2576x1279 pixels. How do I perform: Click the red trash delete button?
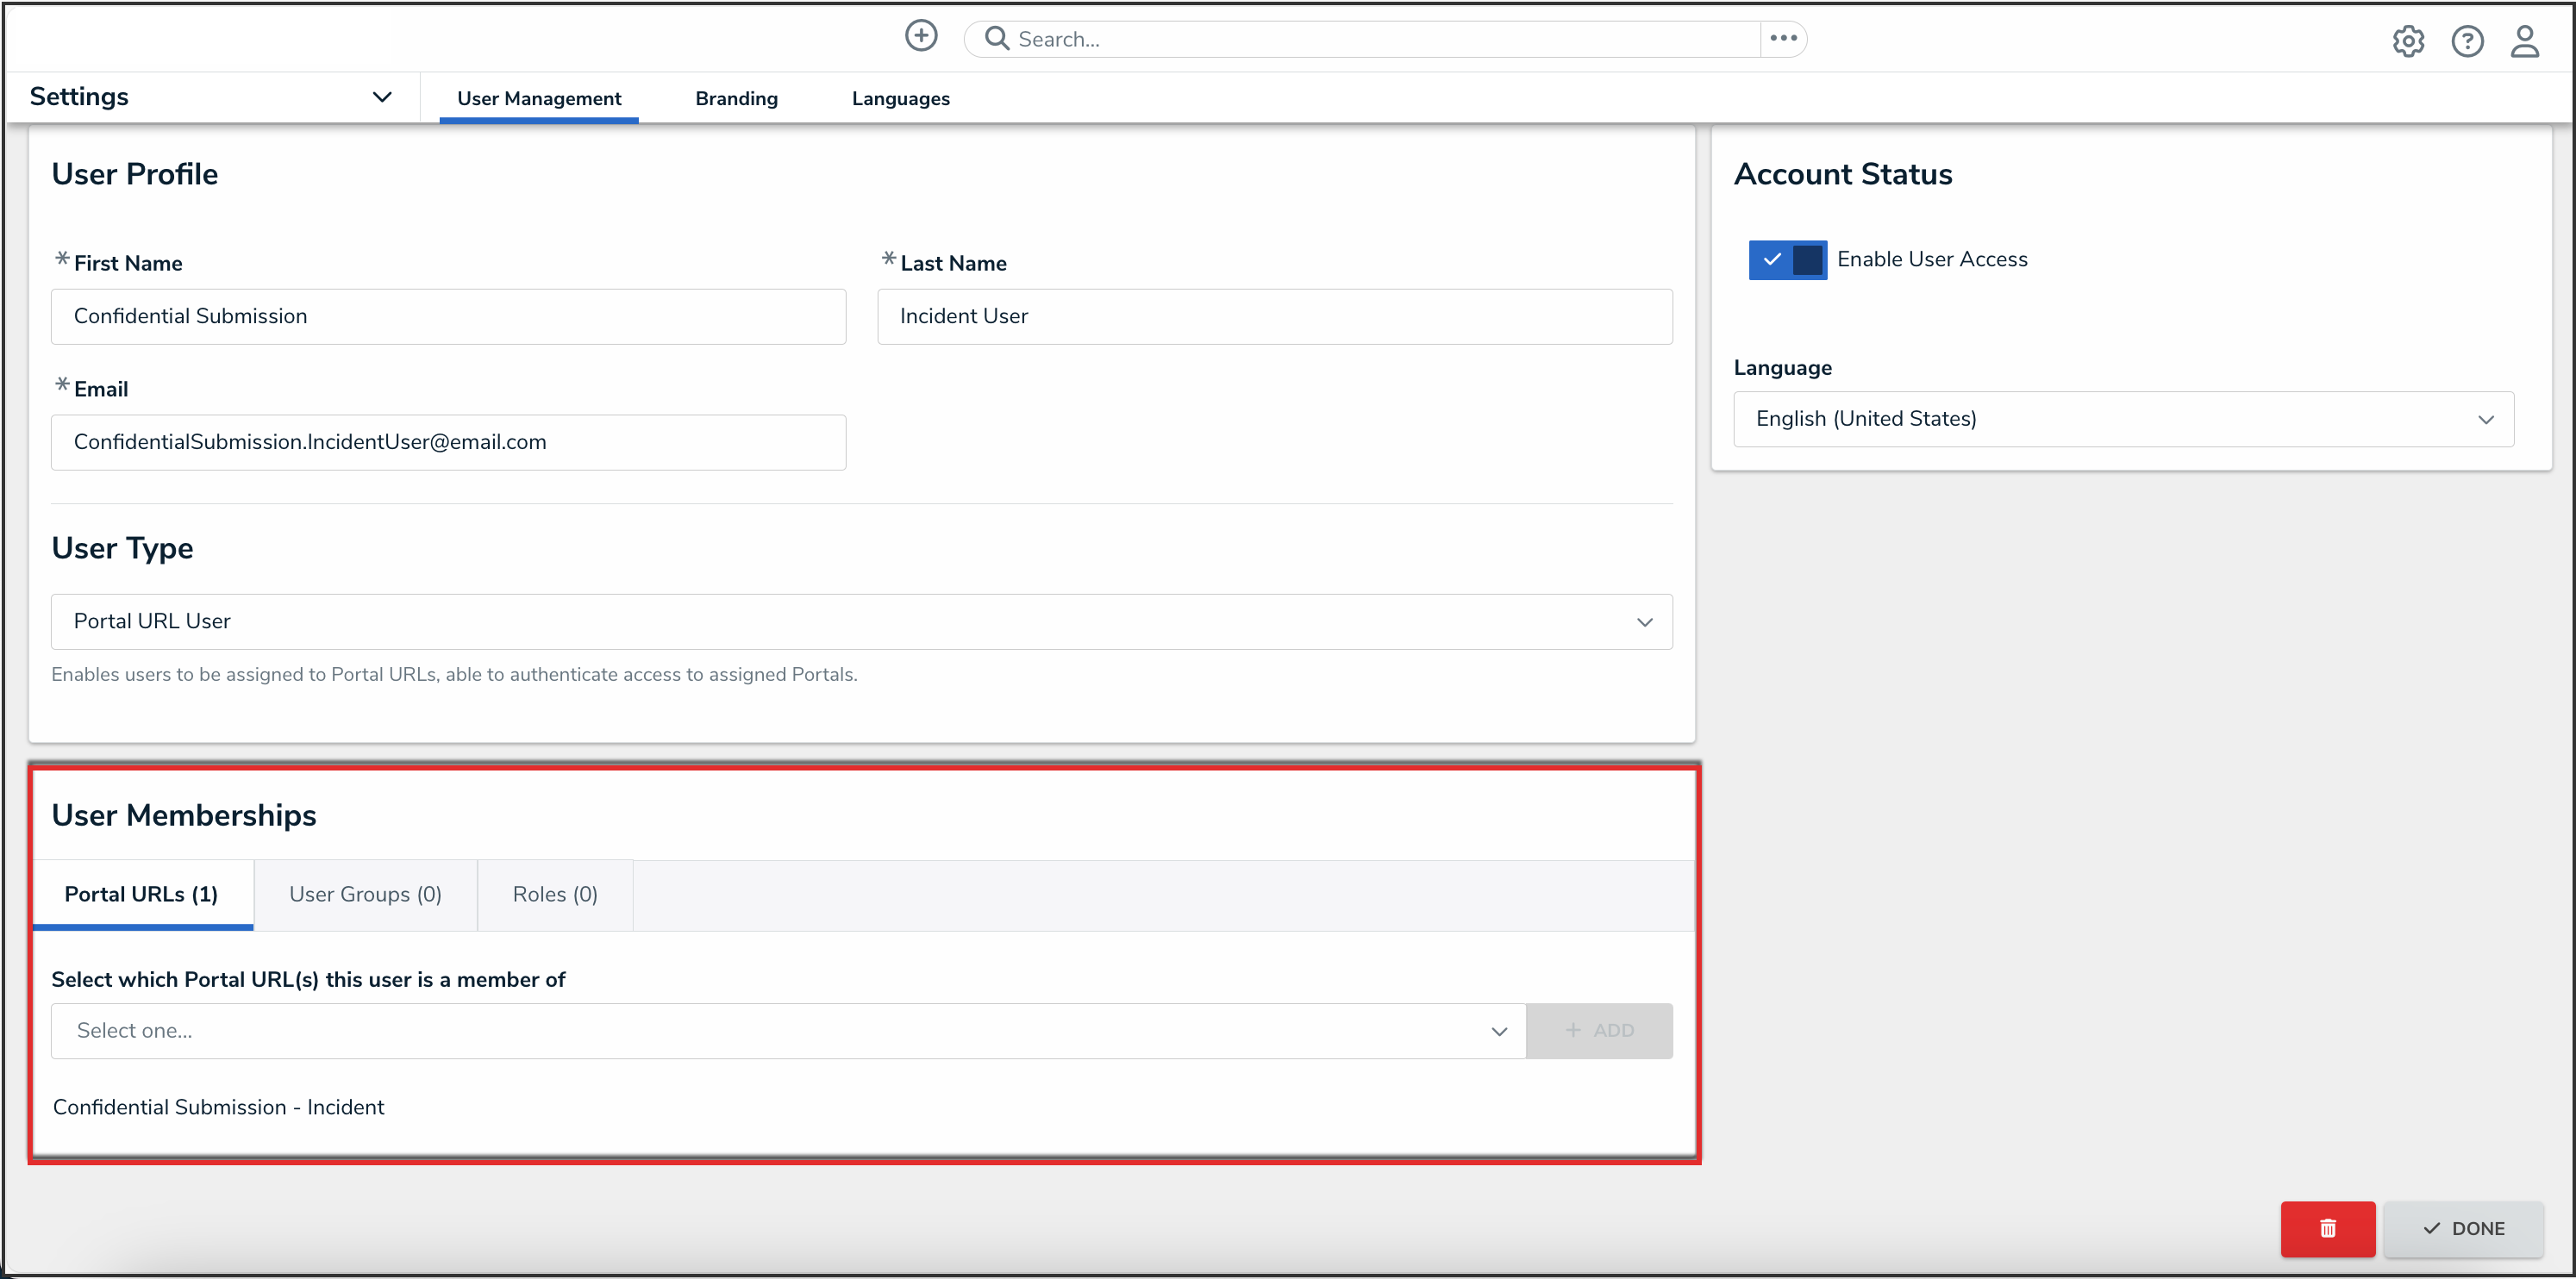tap(2327, 1228)
